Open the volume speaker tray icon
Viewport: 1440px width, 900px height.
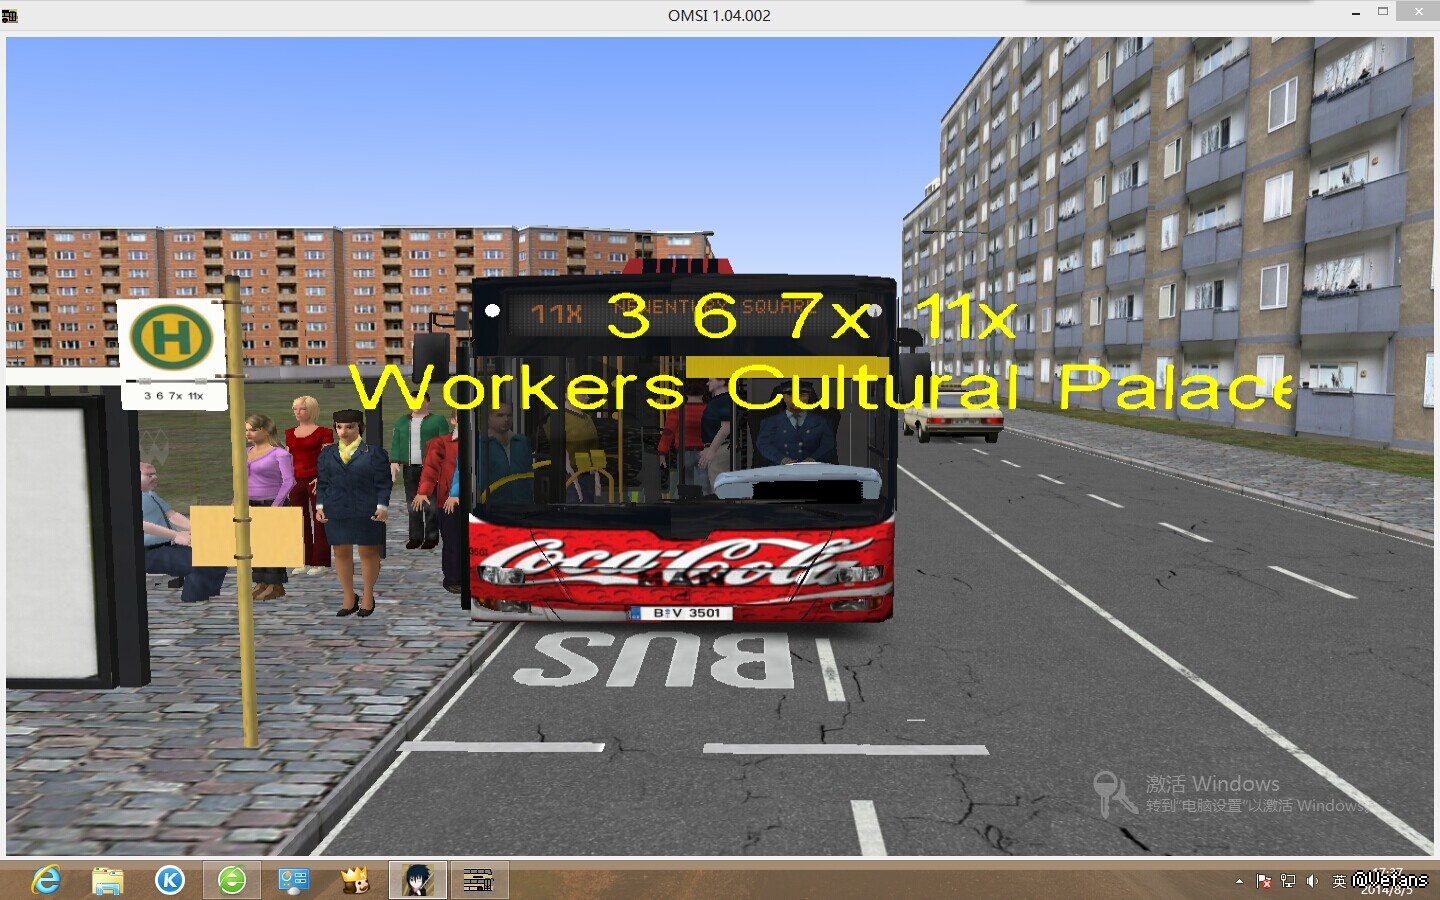pos(1312,881)
